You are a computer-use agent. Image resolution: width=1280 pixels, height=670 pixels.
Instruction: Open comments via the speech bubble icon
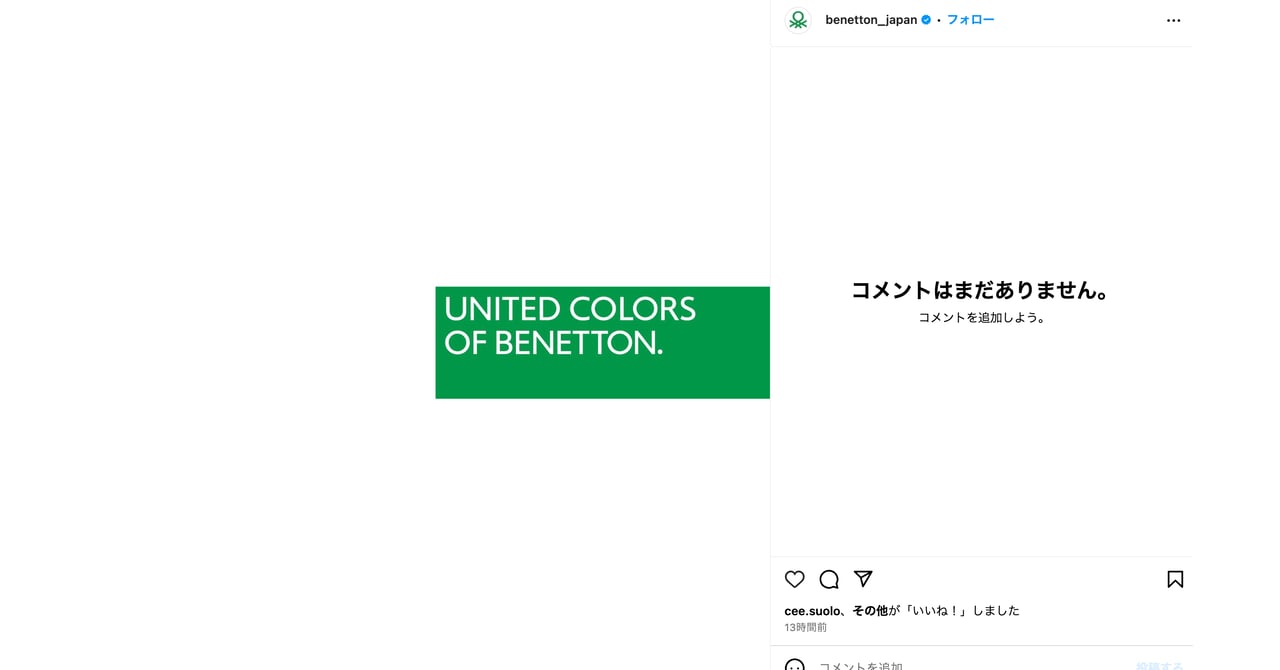click(x=829, y=579)
